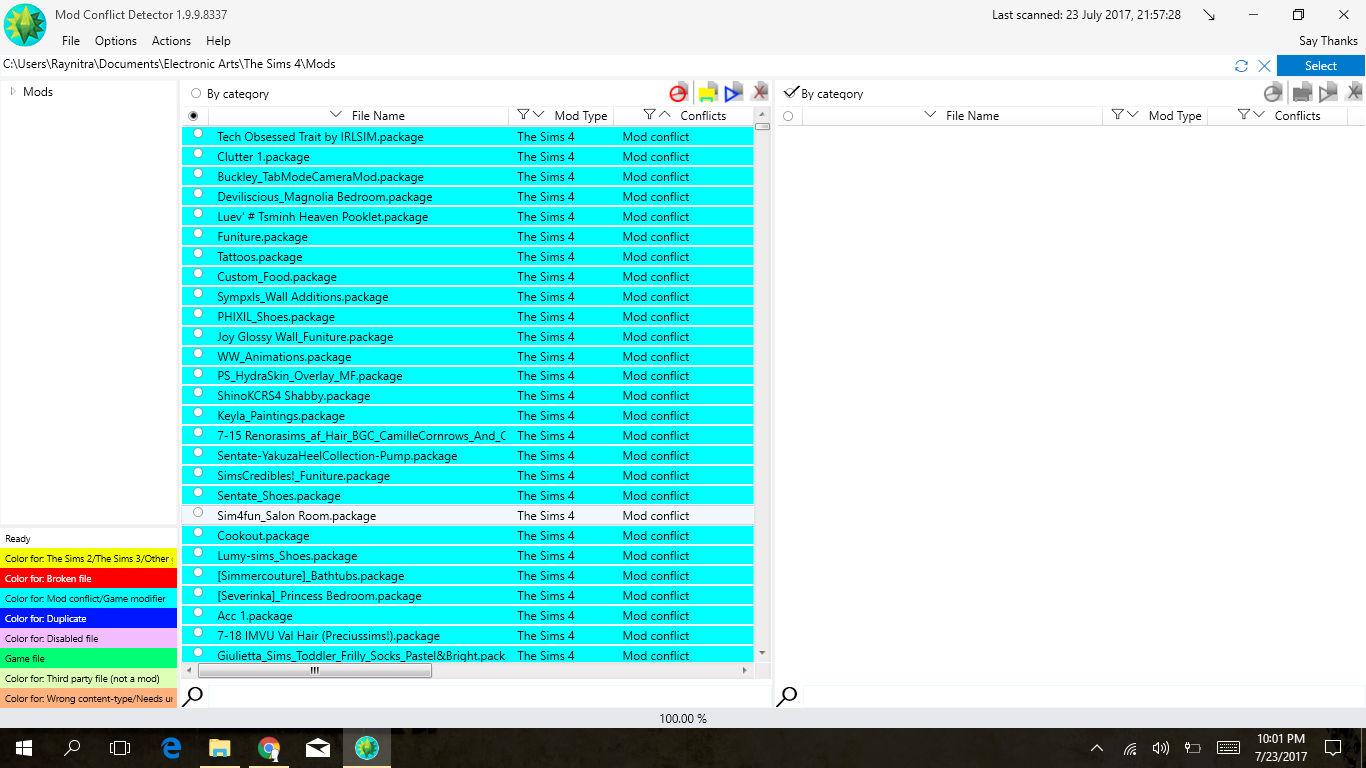1366x768 pixels.
Task: Click the grey X delete-file icon in right panel
Action: tap(1354, 92)
